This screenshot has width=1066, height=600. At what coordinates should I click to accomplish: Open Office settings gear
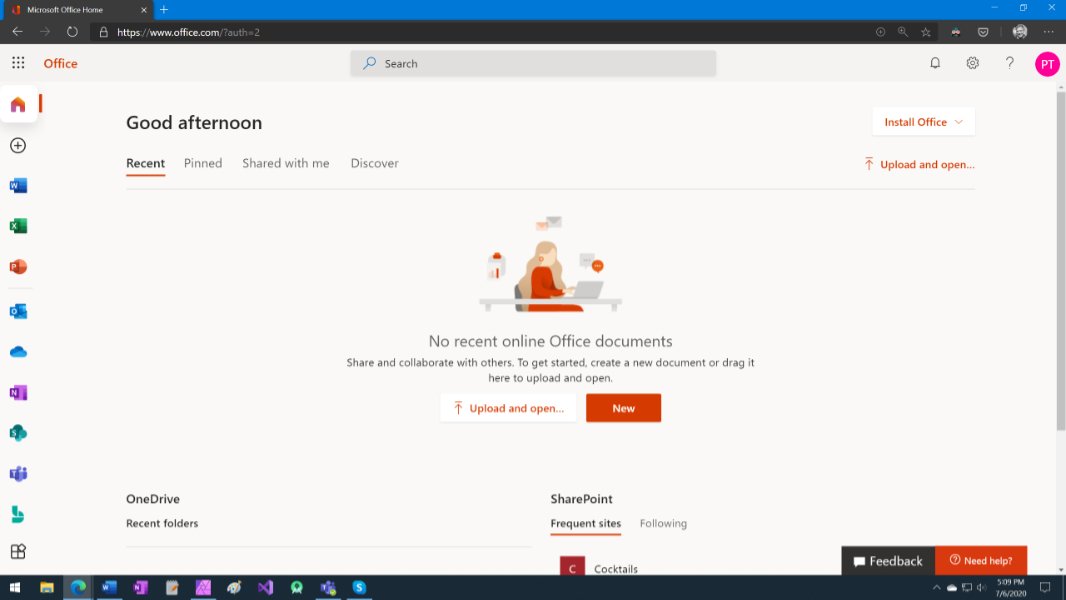tap(973, 63)
